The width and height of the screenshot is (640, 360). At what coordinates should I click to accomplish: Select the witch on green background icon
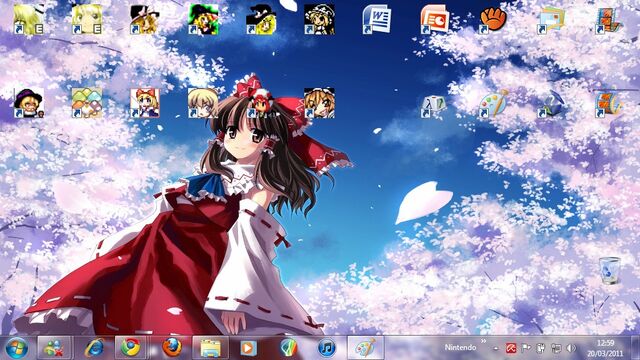click(x=203, y=19)
